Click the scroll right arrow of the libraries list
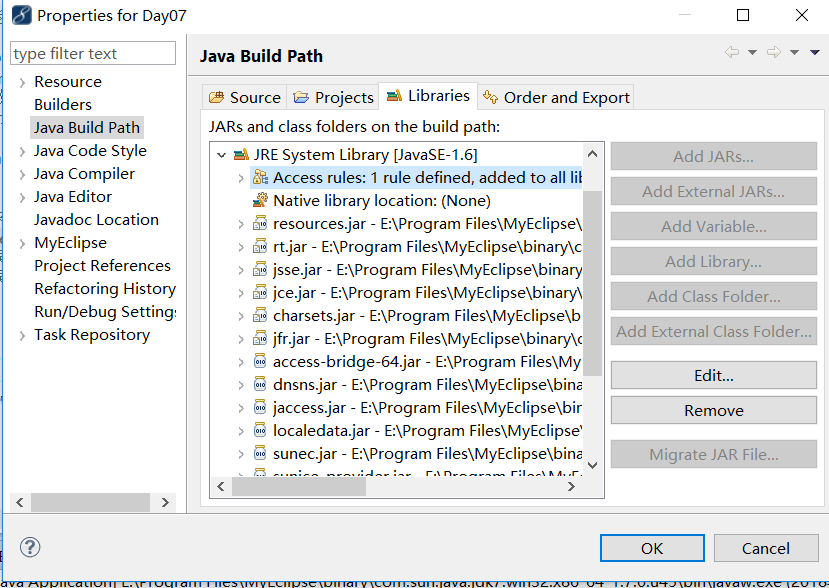The height and width of the screenshot is (588, 829). (571, 486)
